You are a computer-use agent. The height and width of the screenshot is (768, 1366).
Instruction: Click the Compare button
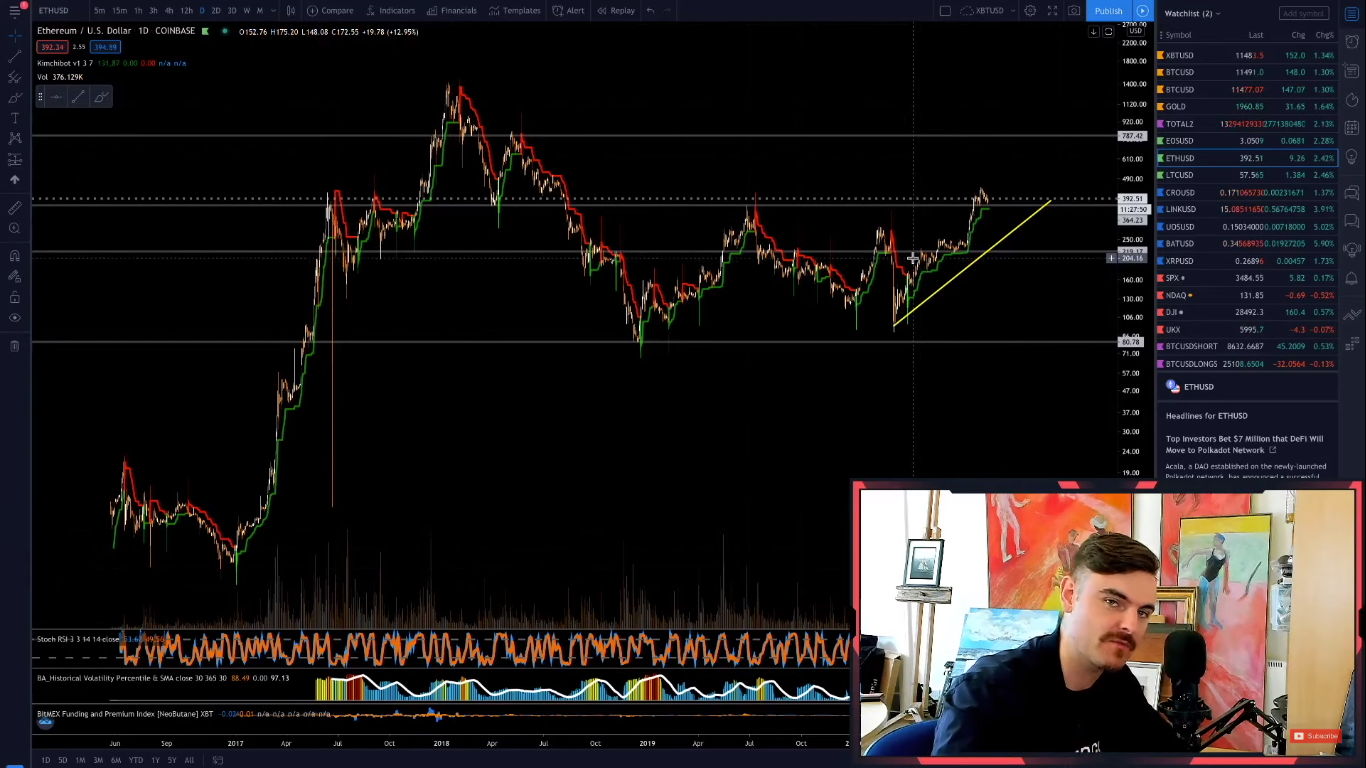pos(331,11)
